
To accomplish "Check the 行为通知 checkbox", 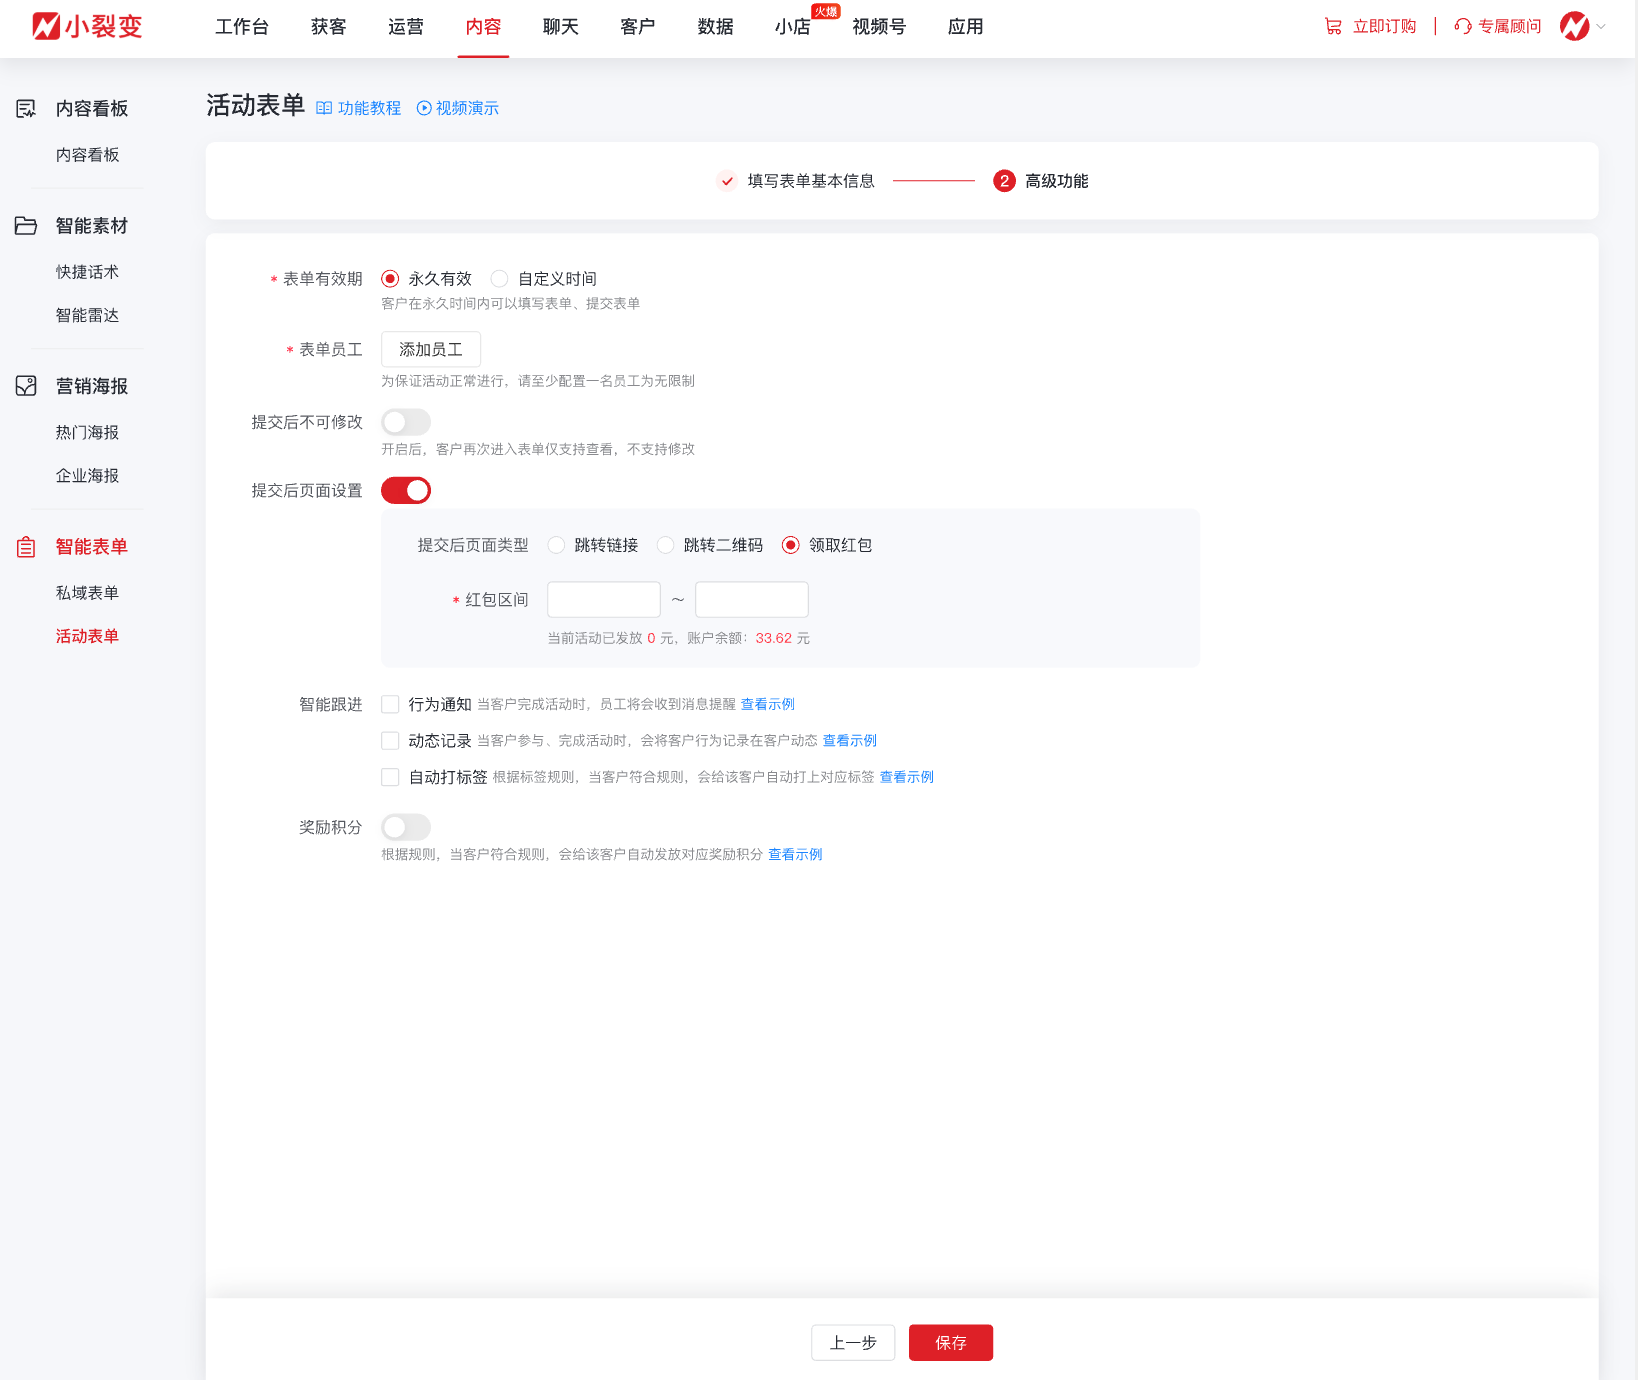I will (390, 705).
